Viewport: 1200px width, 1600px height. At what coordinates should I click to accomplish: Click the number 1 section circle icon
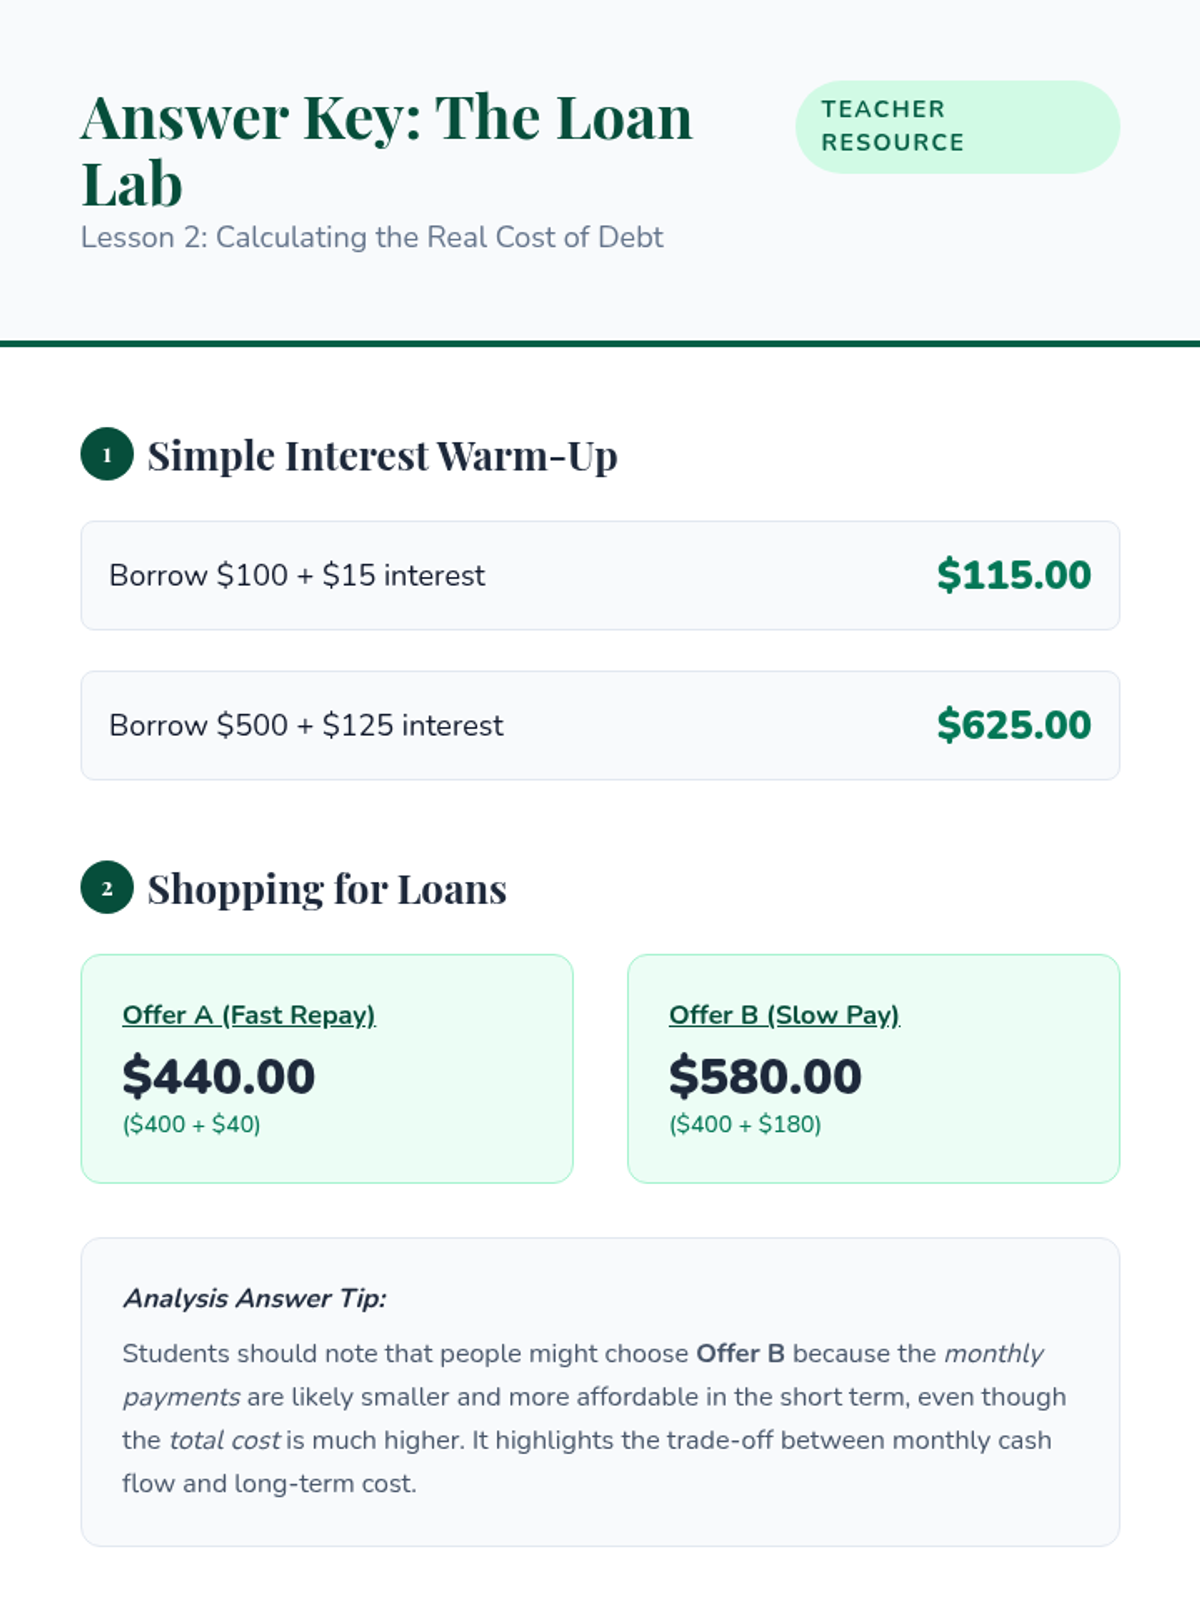107,455
